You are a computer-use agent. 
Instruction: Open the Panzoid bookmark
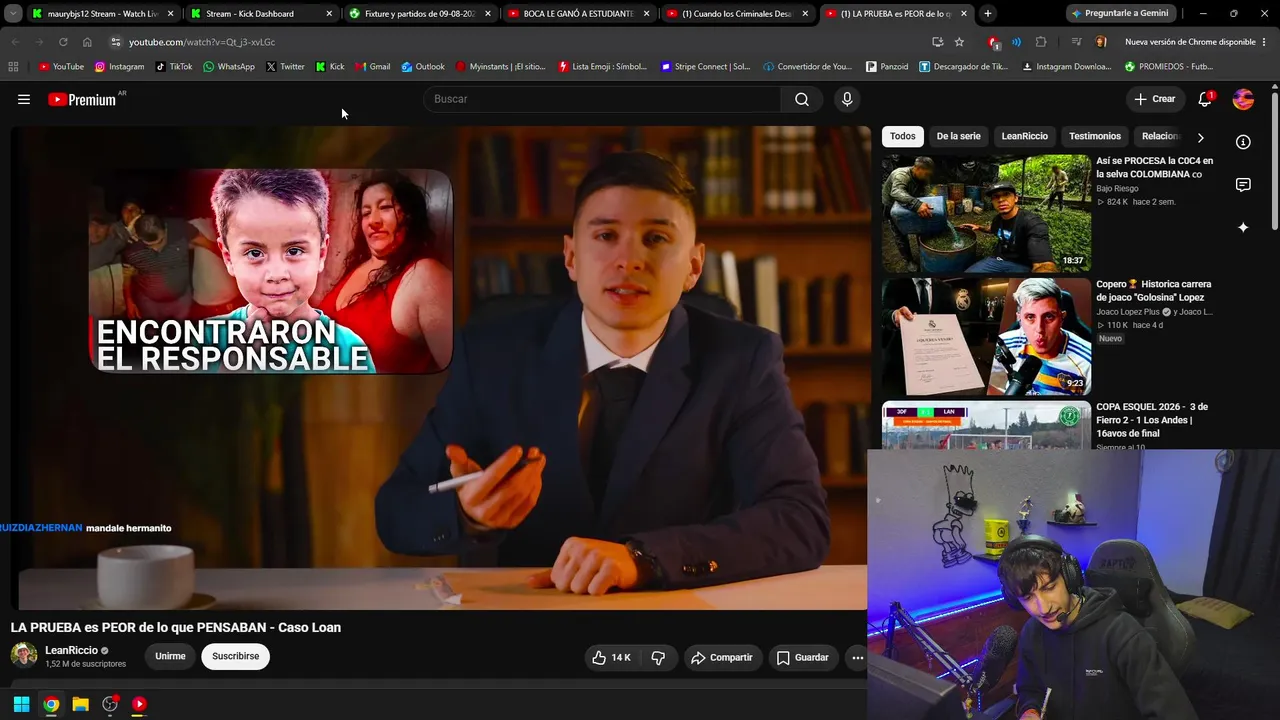click(x=885, y=67)
